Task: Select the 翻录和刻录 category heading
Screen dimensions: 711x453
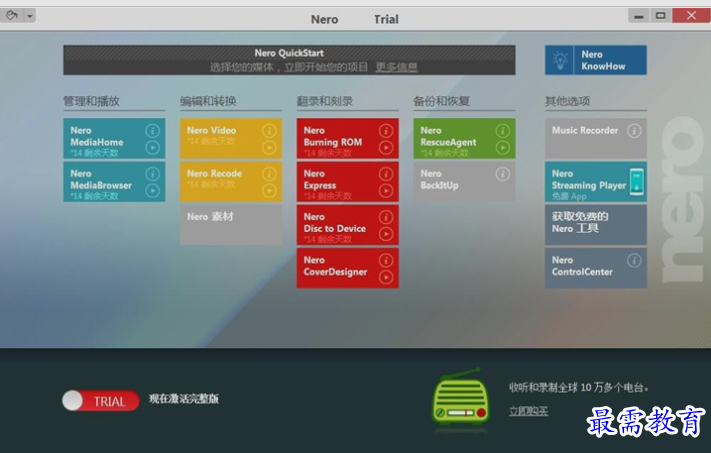Action: [325, 101]
